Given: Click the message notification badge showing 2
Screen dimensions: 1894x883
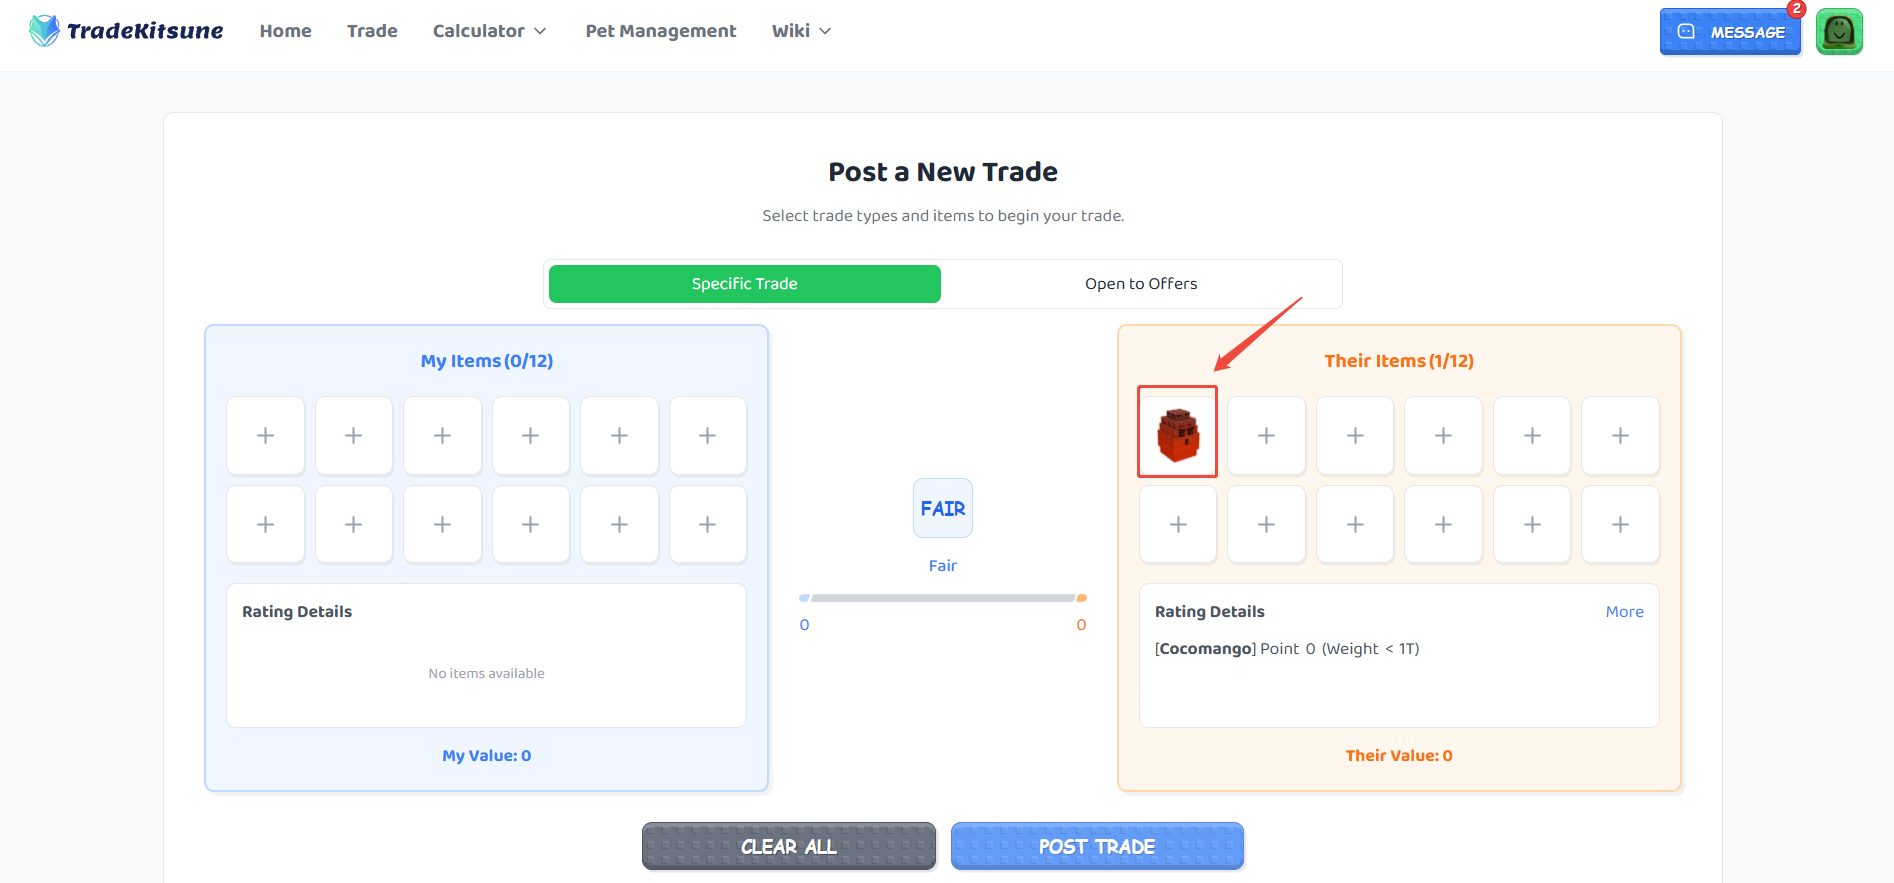Looking at the screenshot, I should point(1796,10).
